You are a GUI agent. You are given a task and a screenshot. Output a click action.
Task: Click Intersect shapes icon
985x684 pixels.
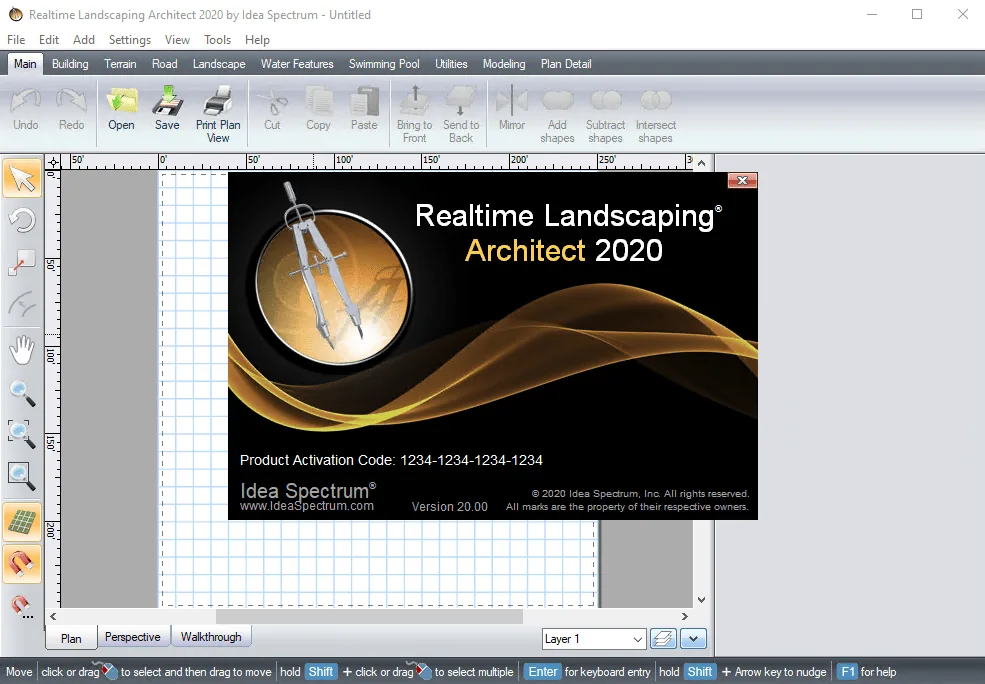point(655,100)
